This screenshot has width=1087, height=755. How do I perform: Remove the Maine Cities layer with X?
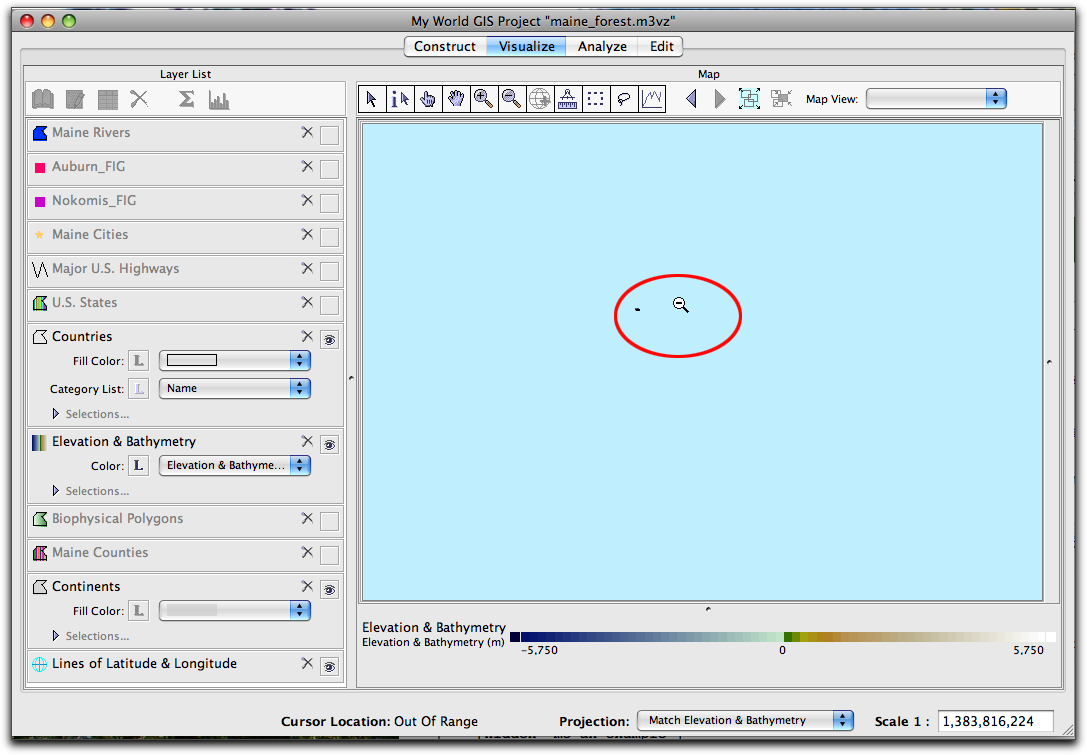pyautogui.click(x=307, y=235)
